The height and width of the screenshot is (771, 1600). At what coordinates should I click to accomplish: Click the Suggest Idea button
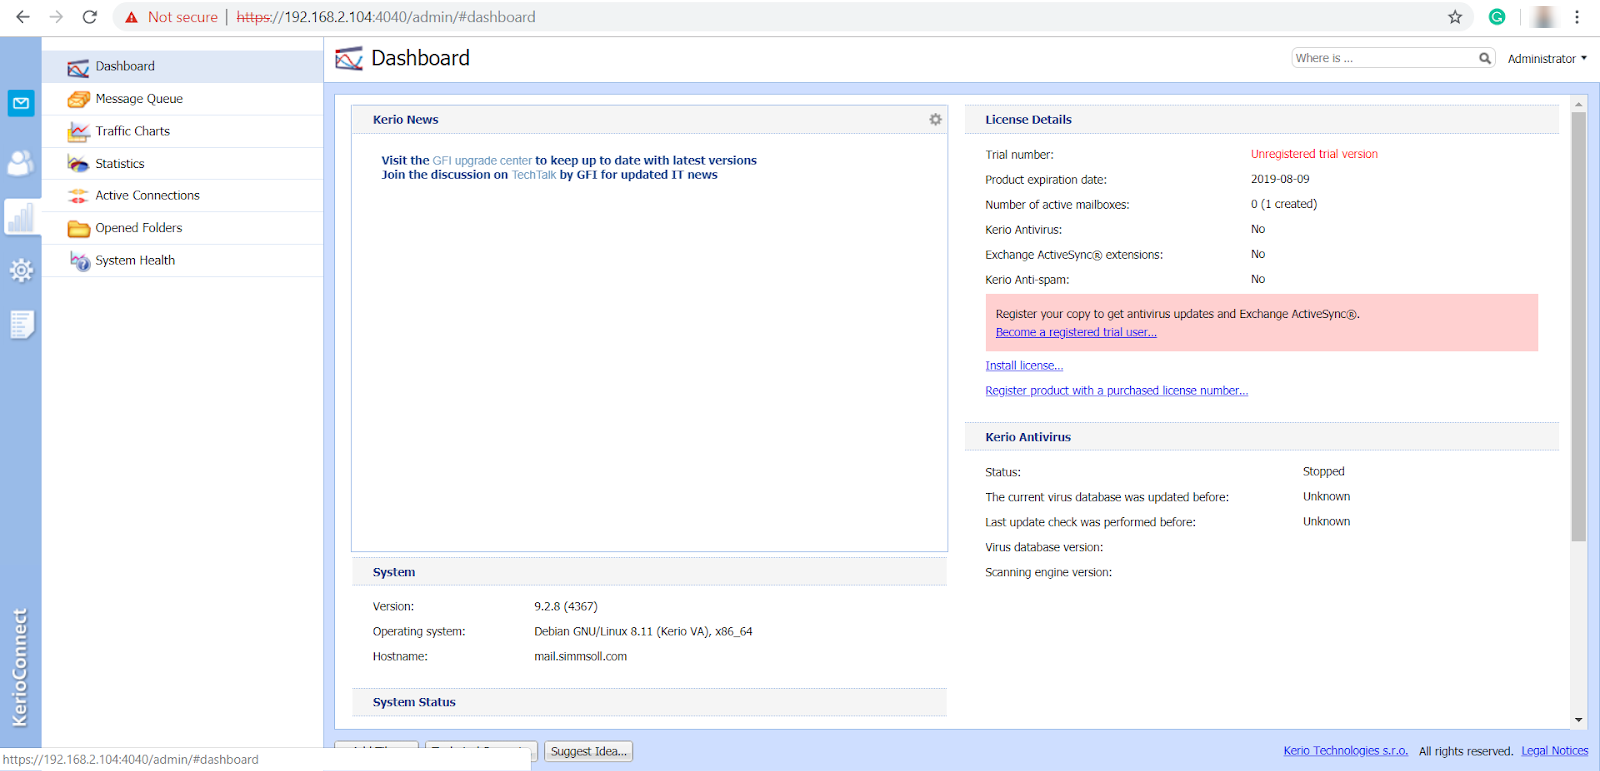tap(588, 751)
